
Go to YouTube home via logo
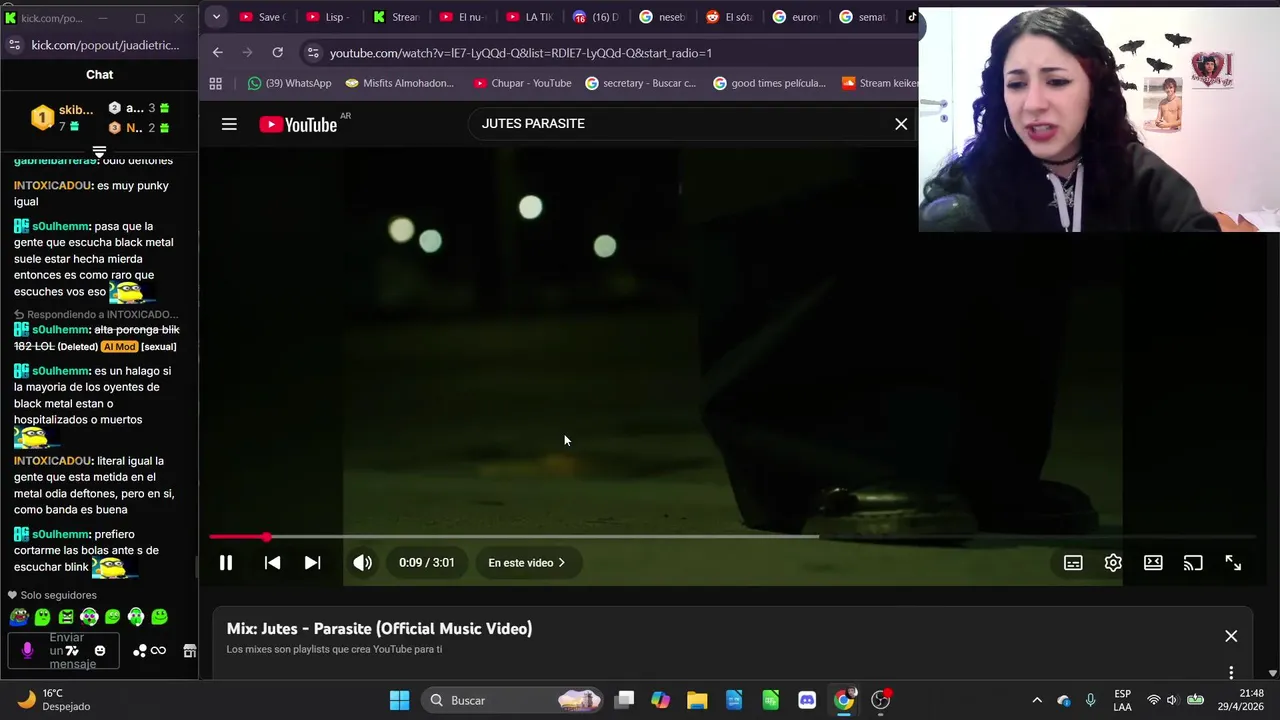[298, 124]
